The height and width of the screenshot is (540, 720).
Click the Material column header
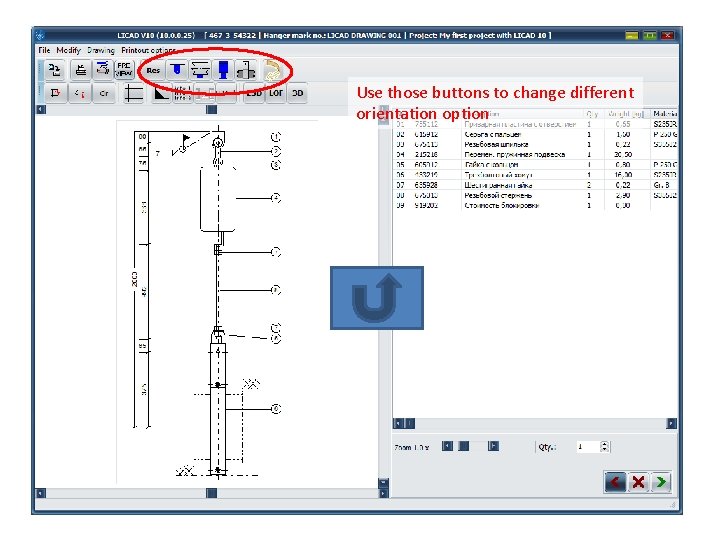coord(665,113)
